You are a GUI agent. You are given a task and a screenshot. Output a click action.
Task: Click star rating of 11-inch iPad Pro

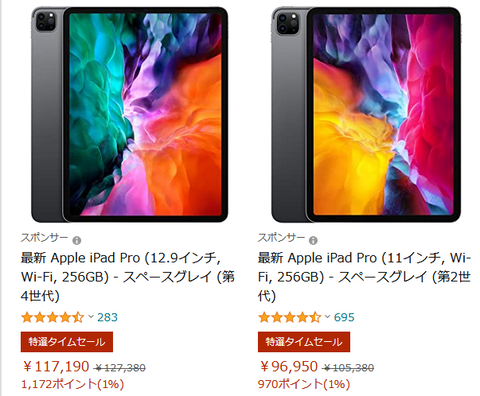289,317
